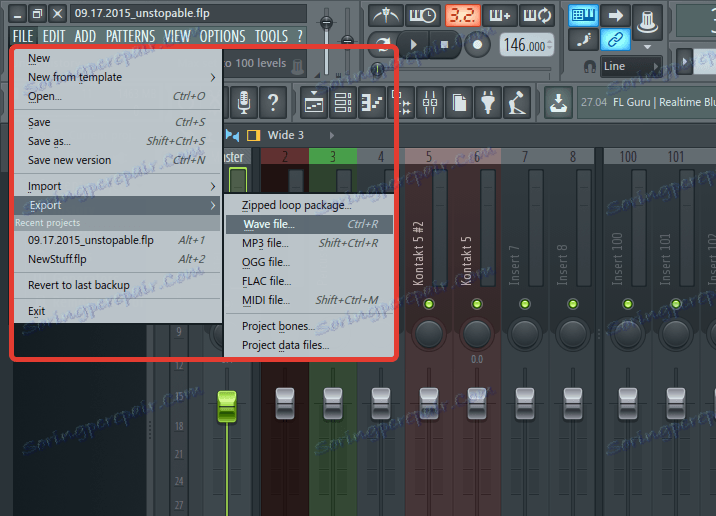This screenshot has height=516, width=716.
Task: Toggle the loop recording icon
Action: point(537,16)
